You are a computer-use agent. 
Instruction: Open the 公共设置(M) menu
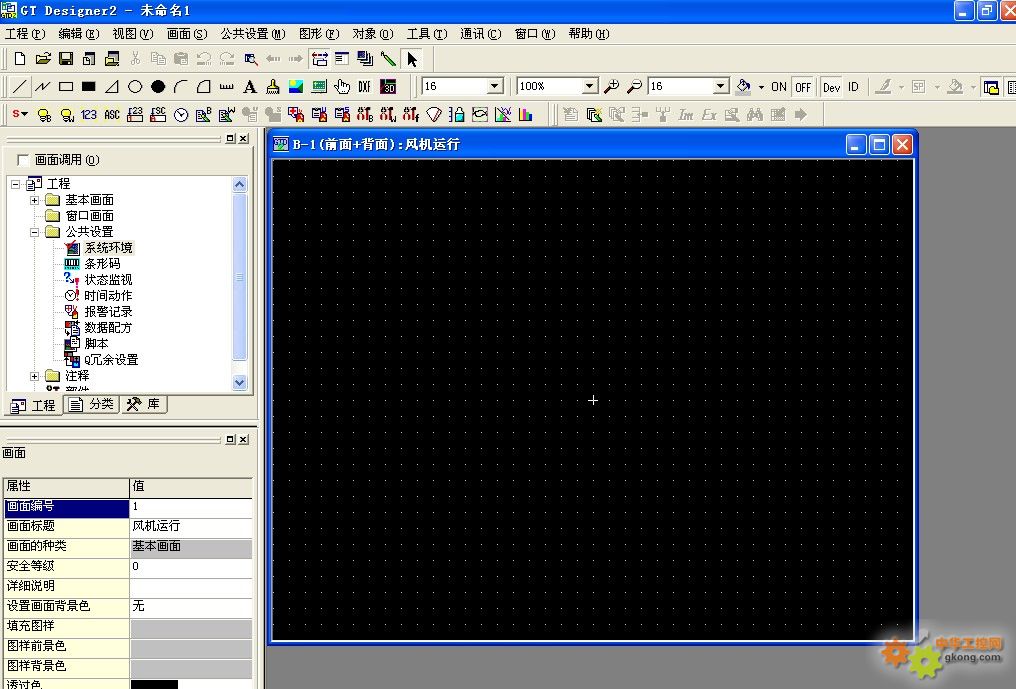click(252, 34)
